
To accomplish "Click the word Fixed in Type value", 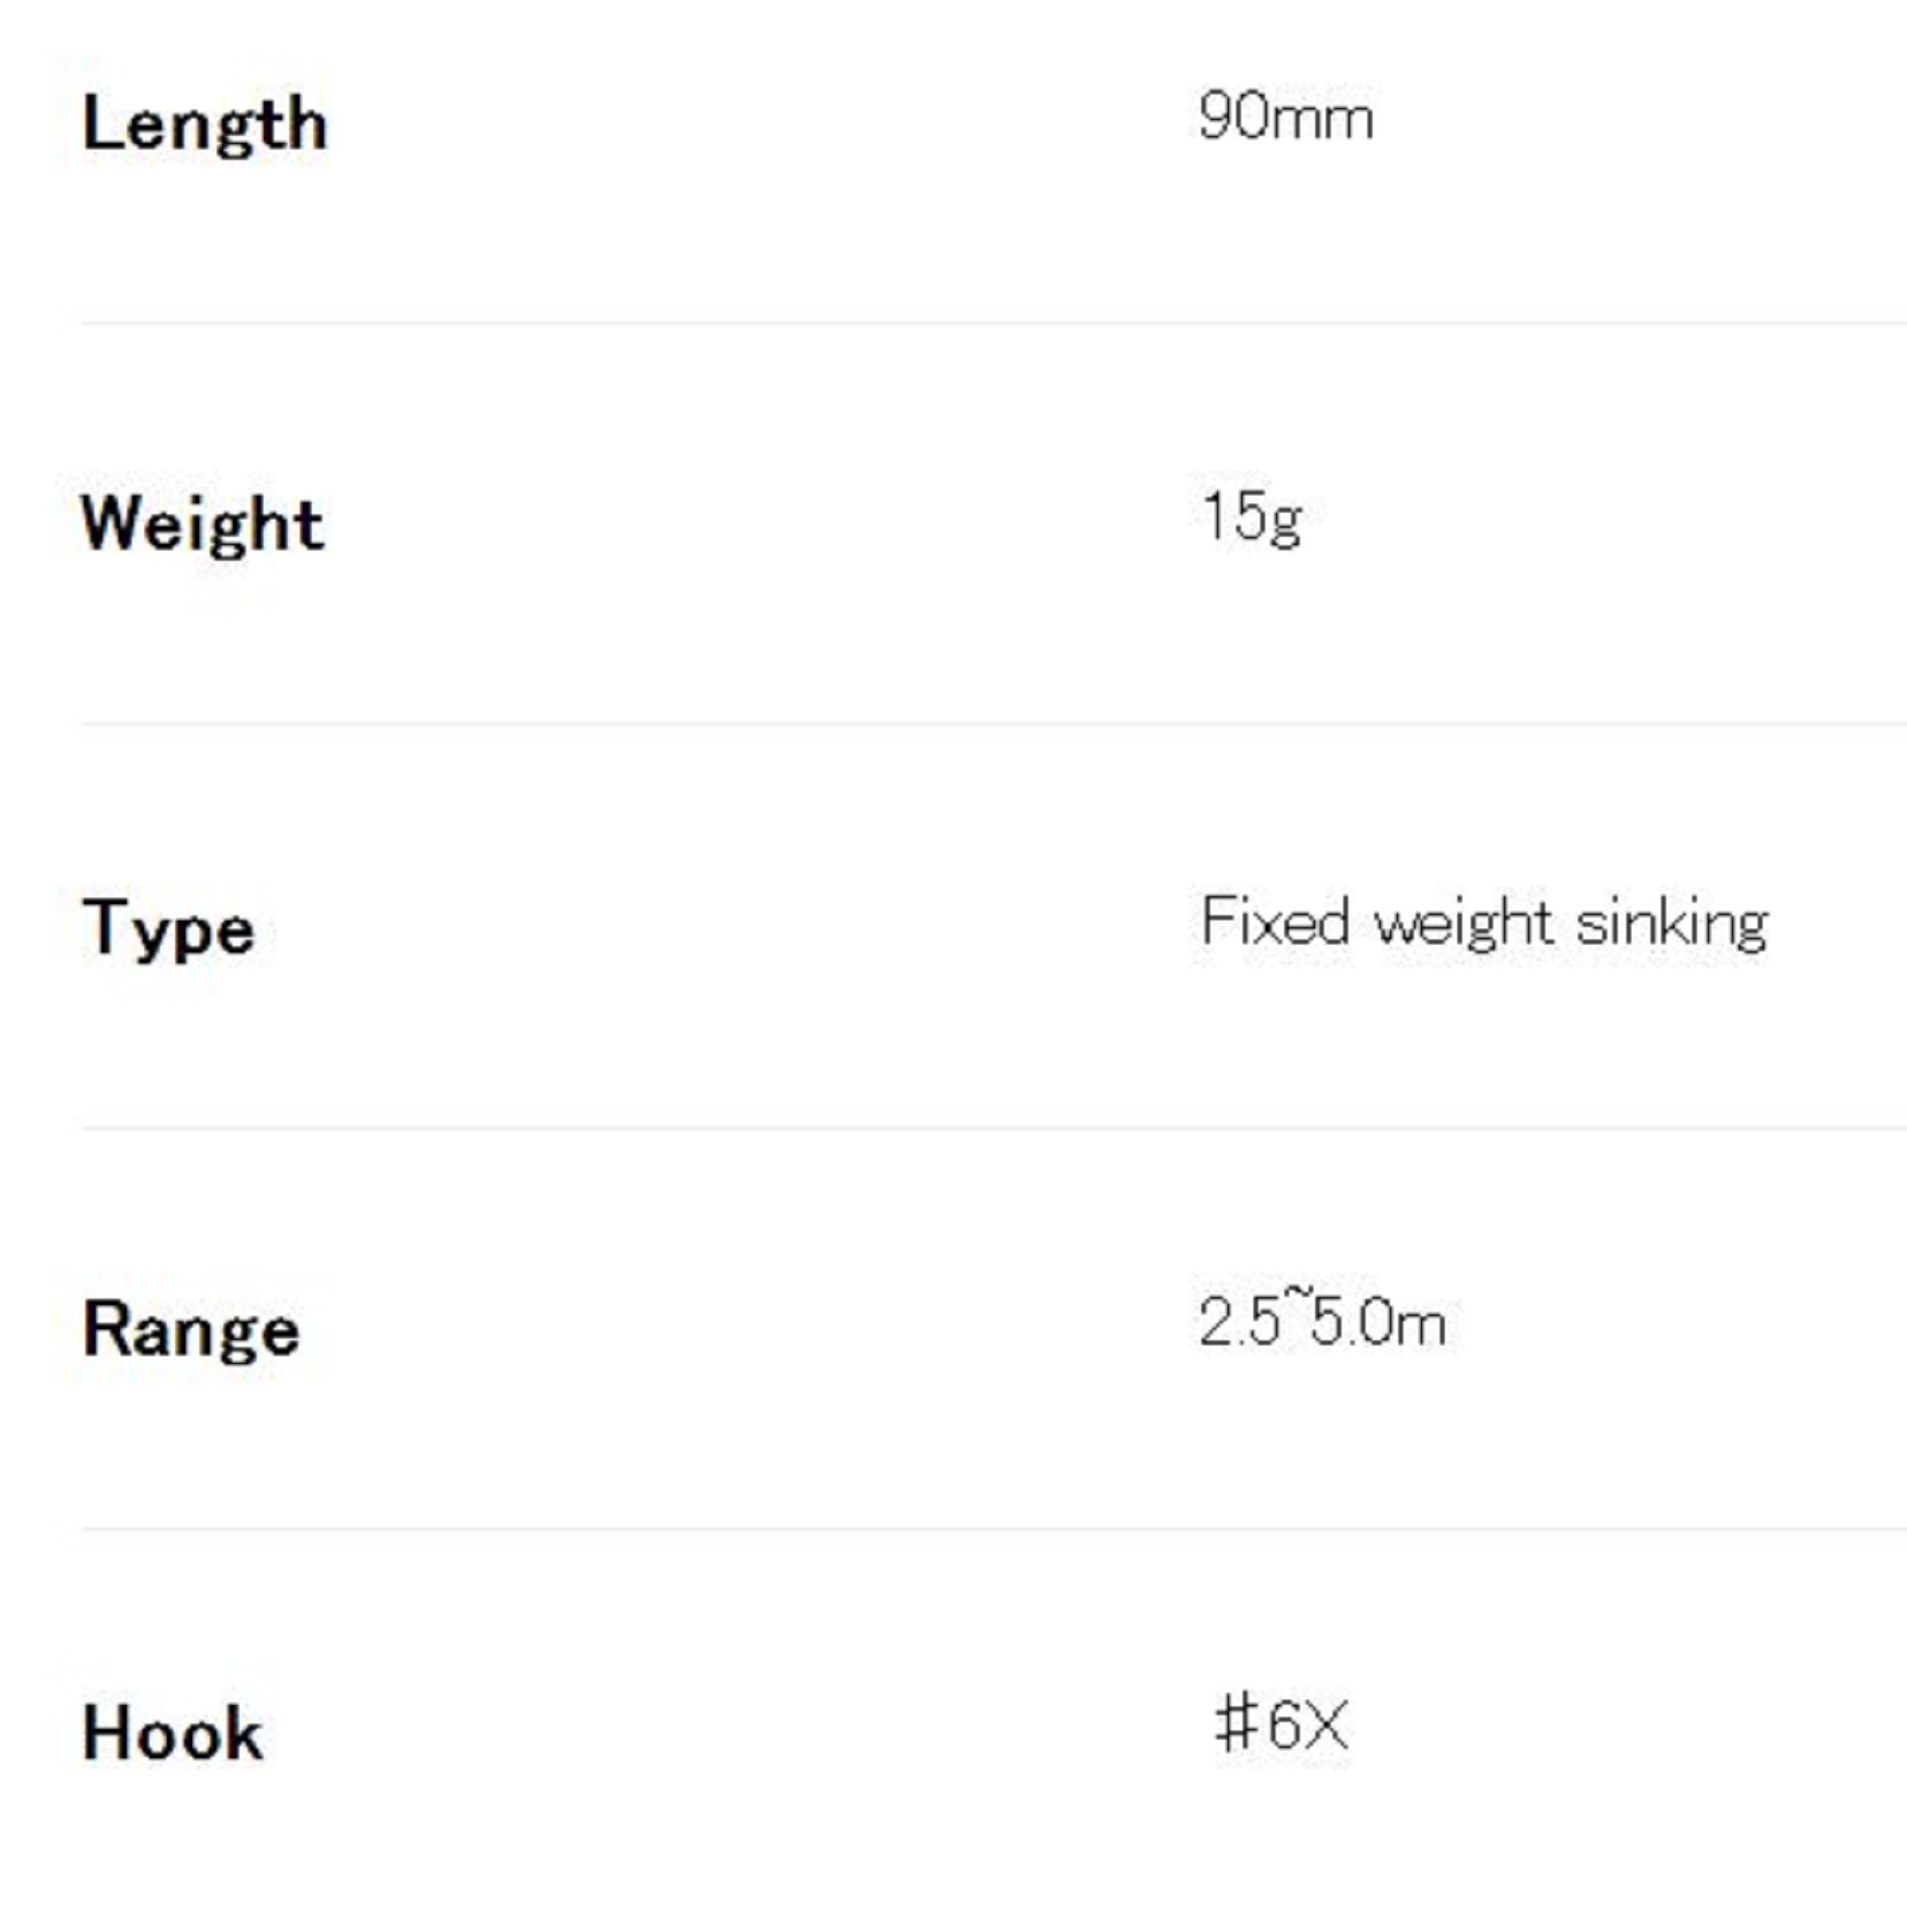I will pos(1275,921).
